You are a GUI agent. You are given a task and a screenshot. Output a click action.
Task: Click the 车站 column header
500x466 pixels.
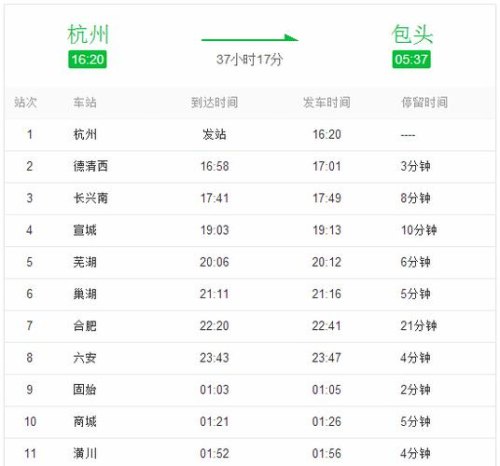coord(85,102)
